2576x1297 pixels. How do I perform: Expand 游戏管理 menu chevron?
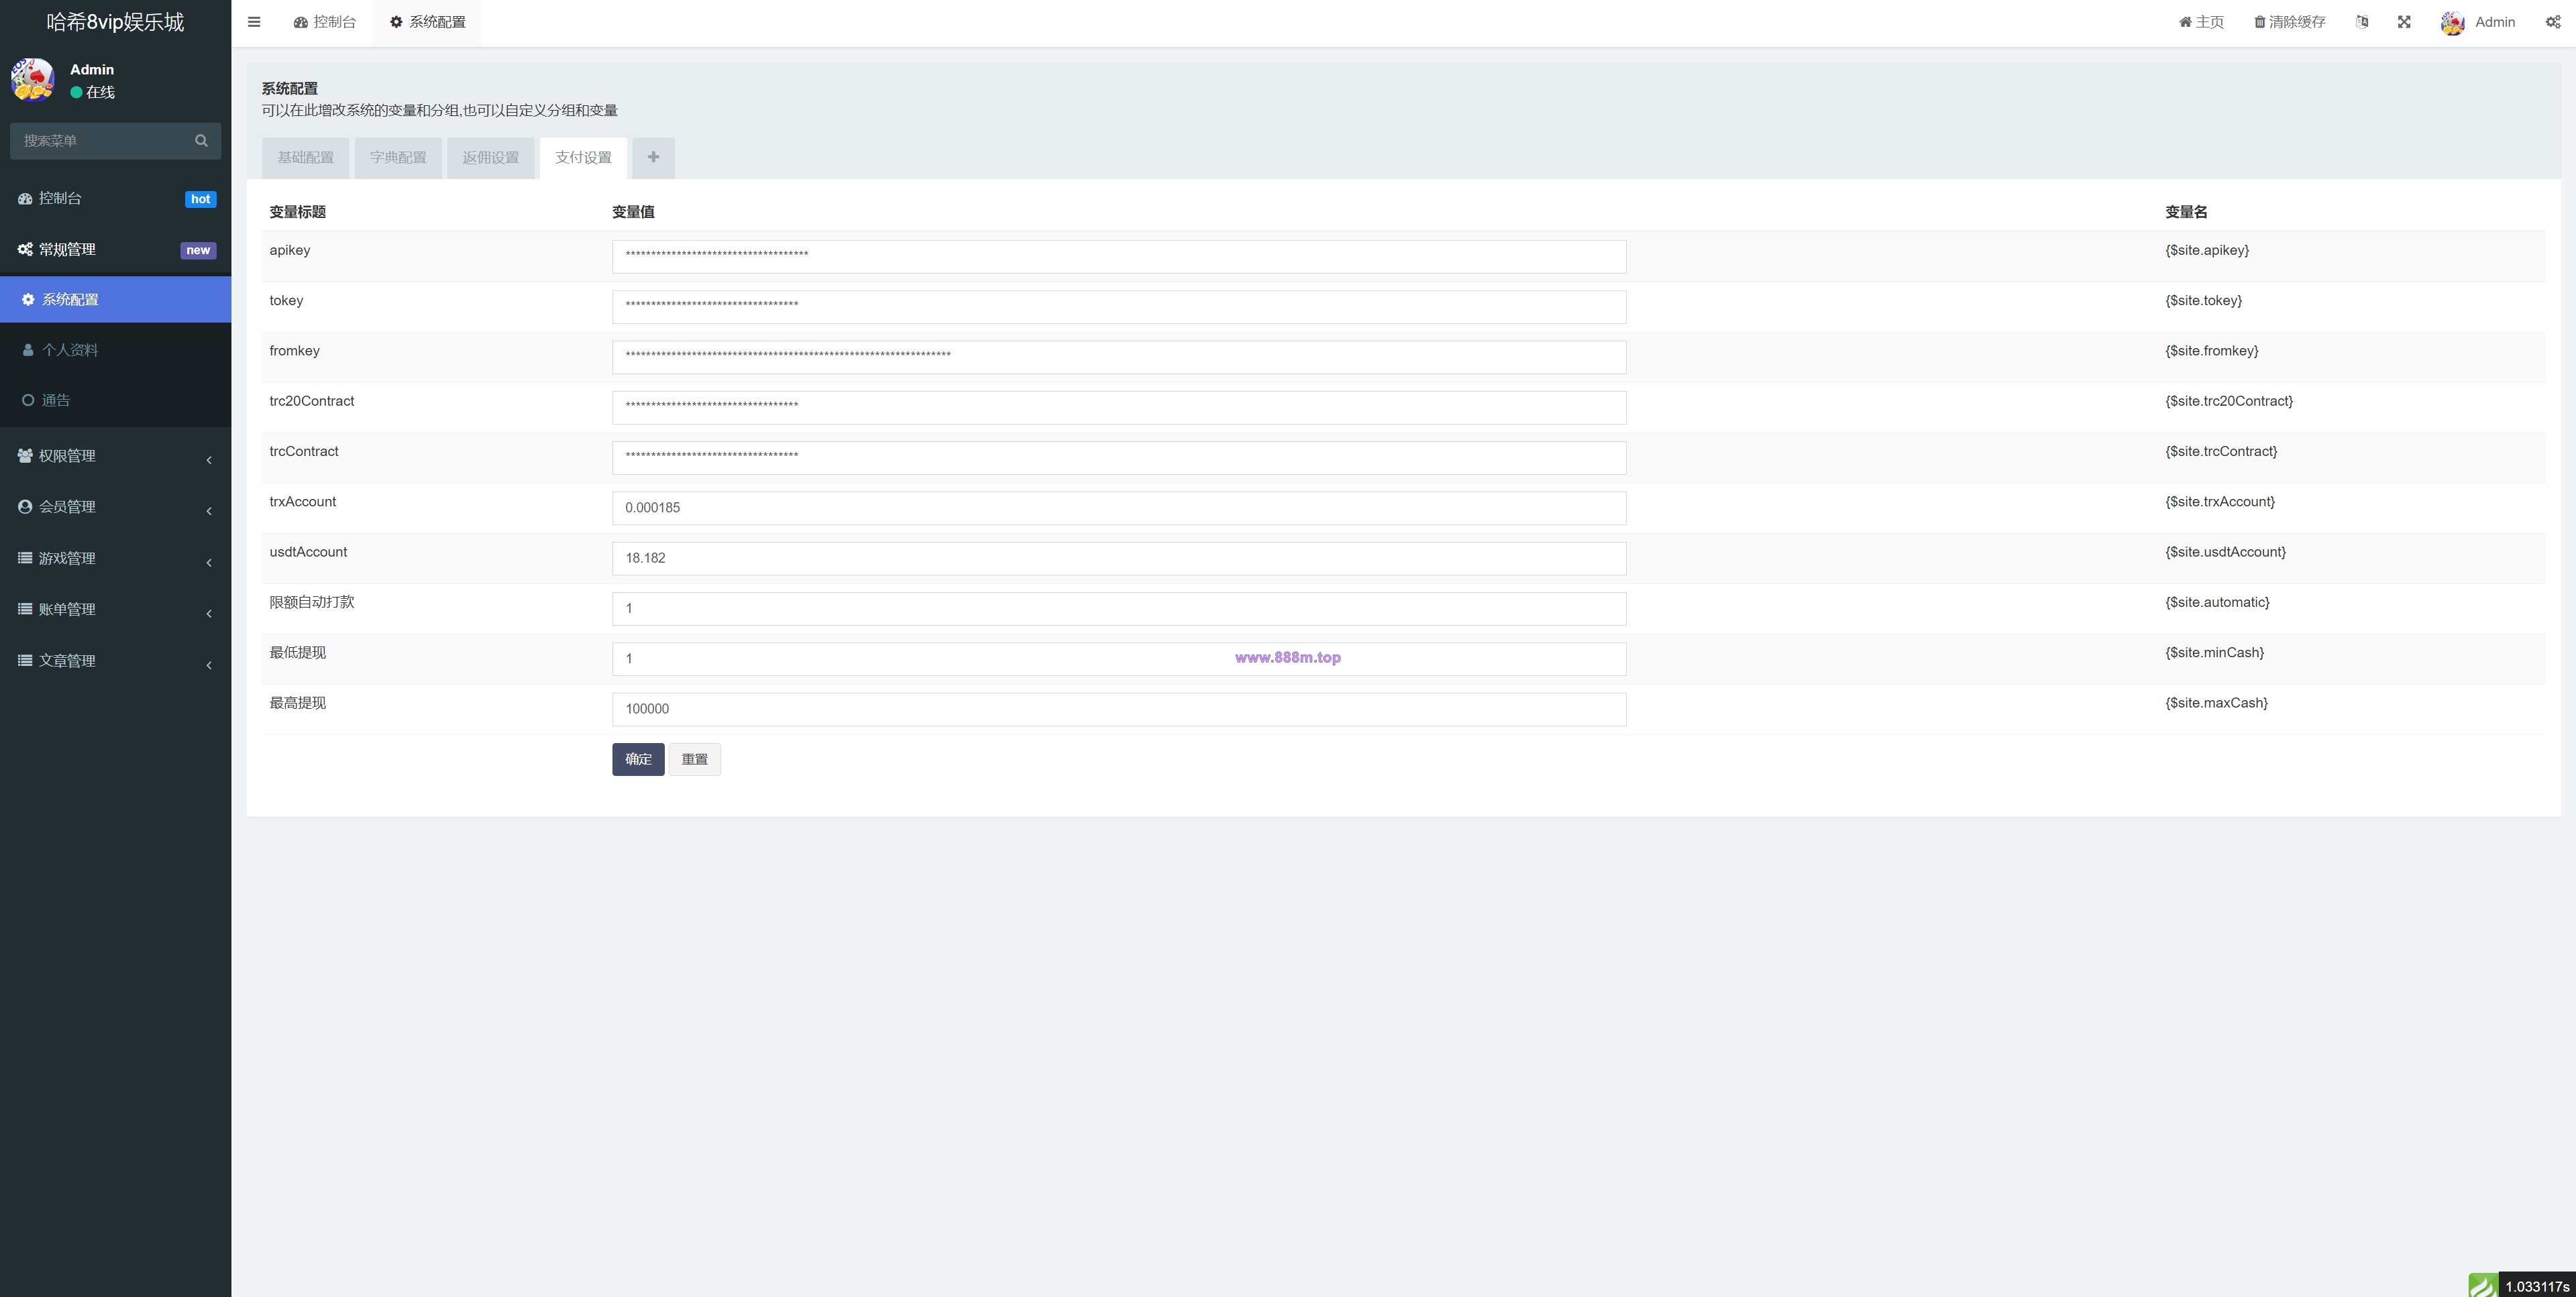click(x=209, y=563)
